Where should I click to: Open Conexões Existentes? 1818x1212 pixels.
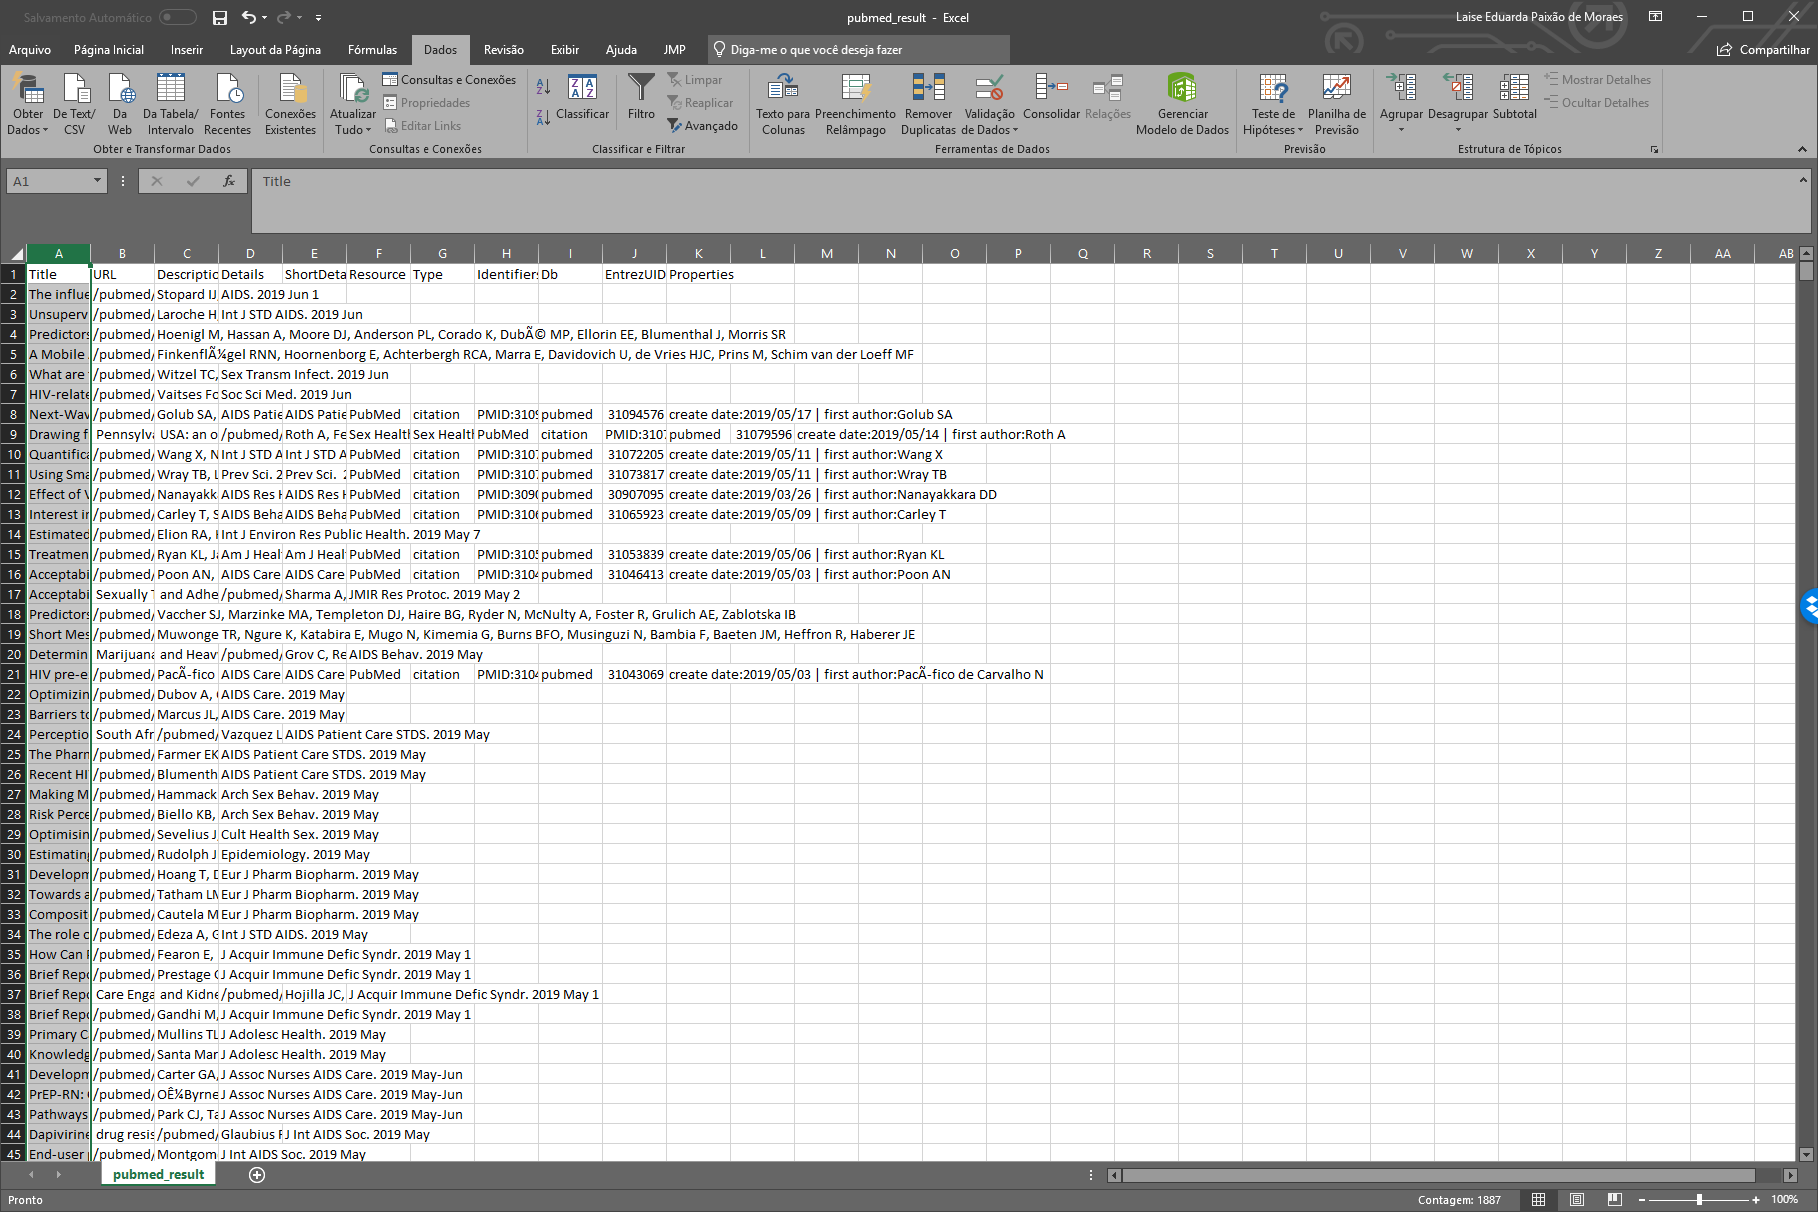291,104
